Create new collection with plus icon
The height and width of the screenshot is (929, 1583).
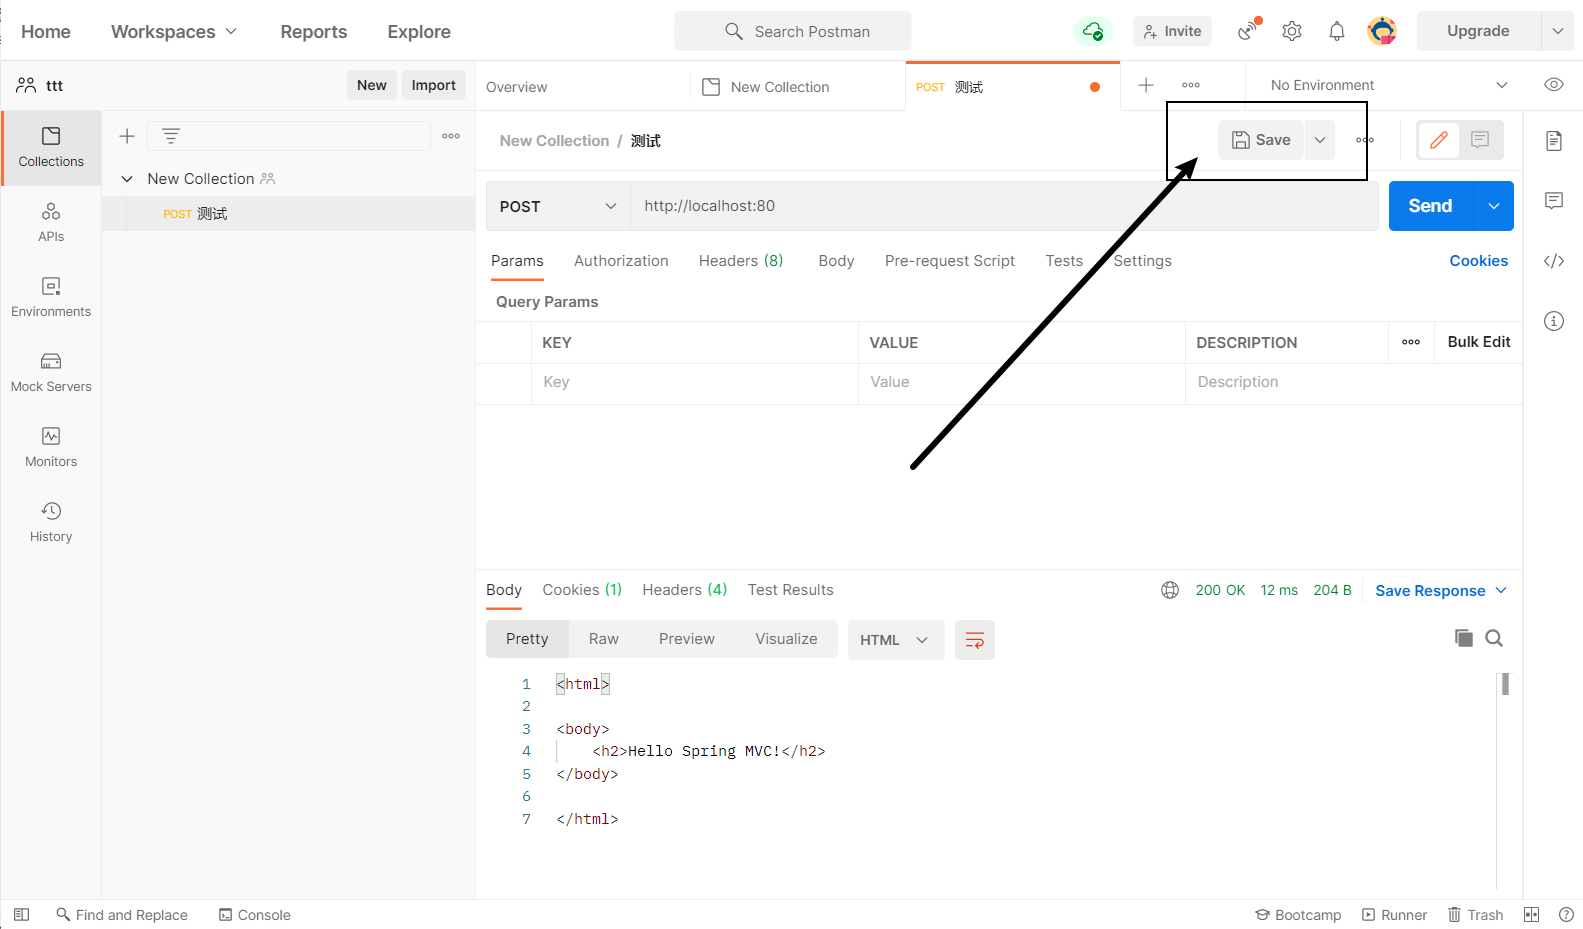point(127,136)
